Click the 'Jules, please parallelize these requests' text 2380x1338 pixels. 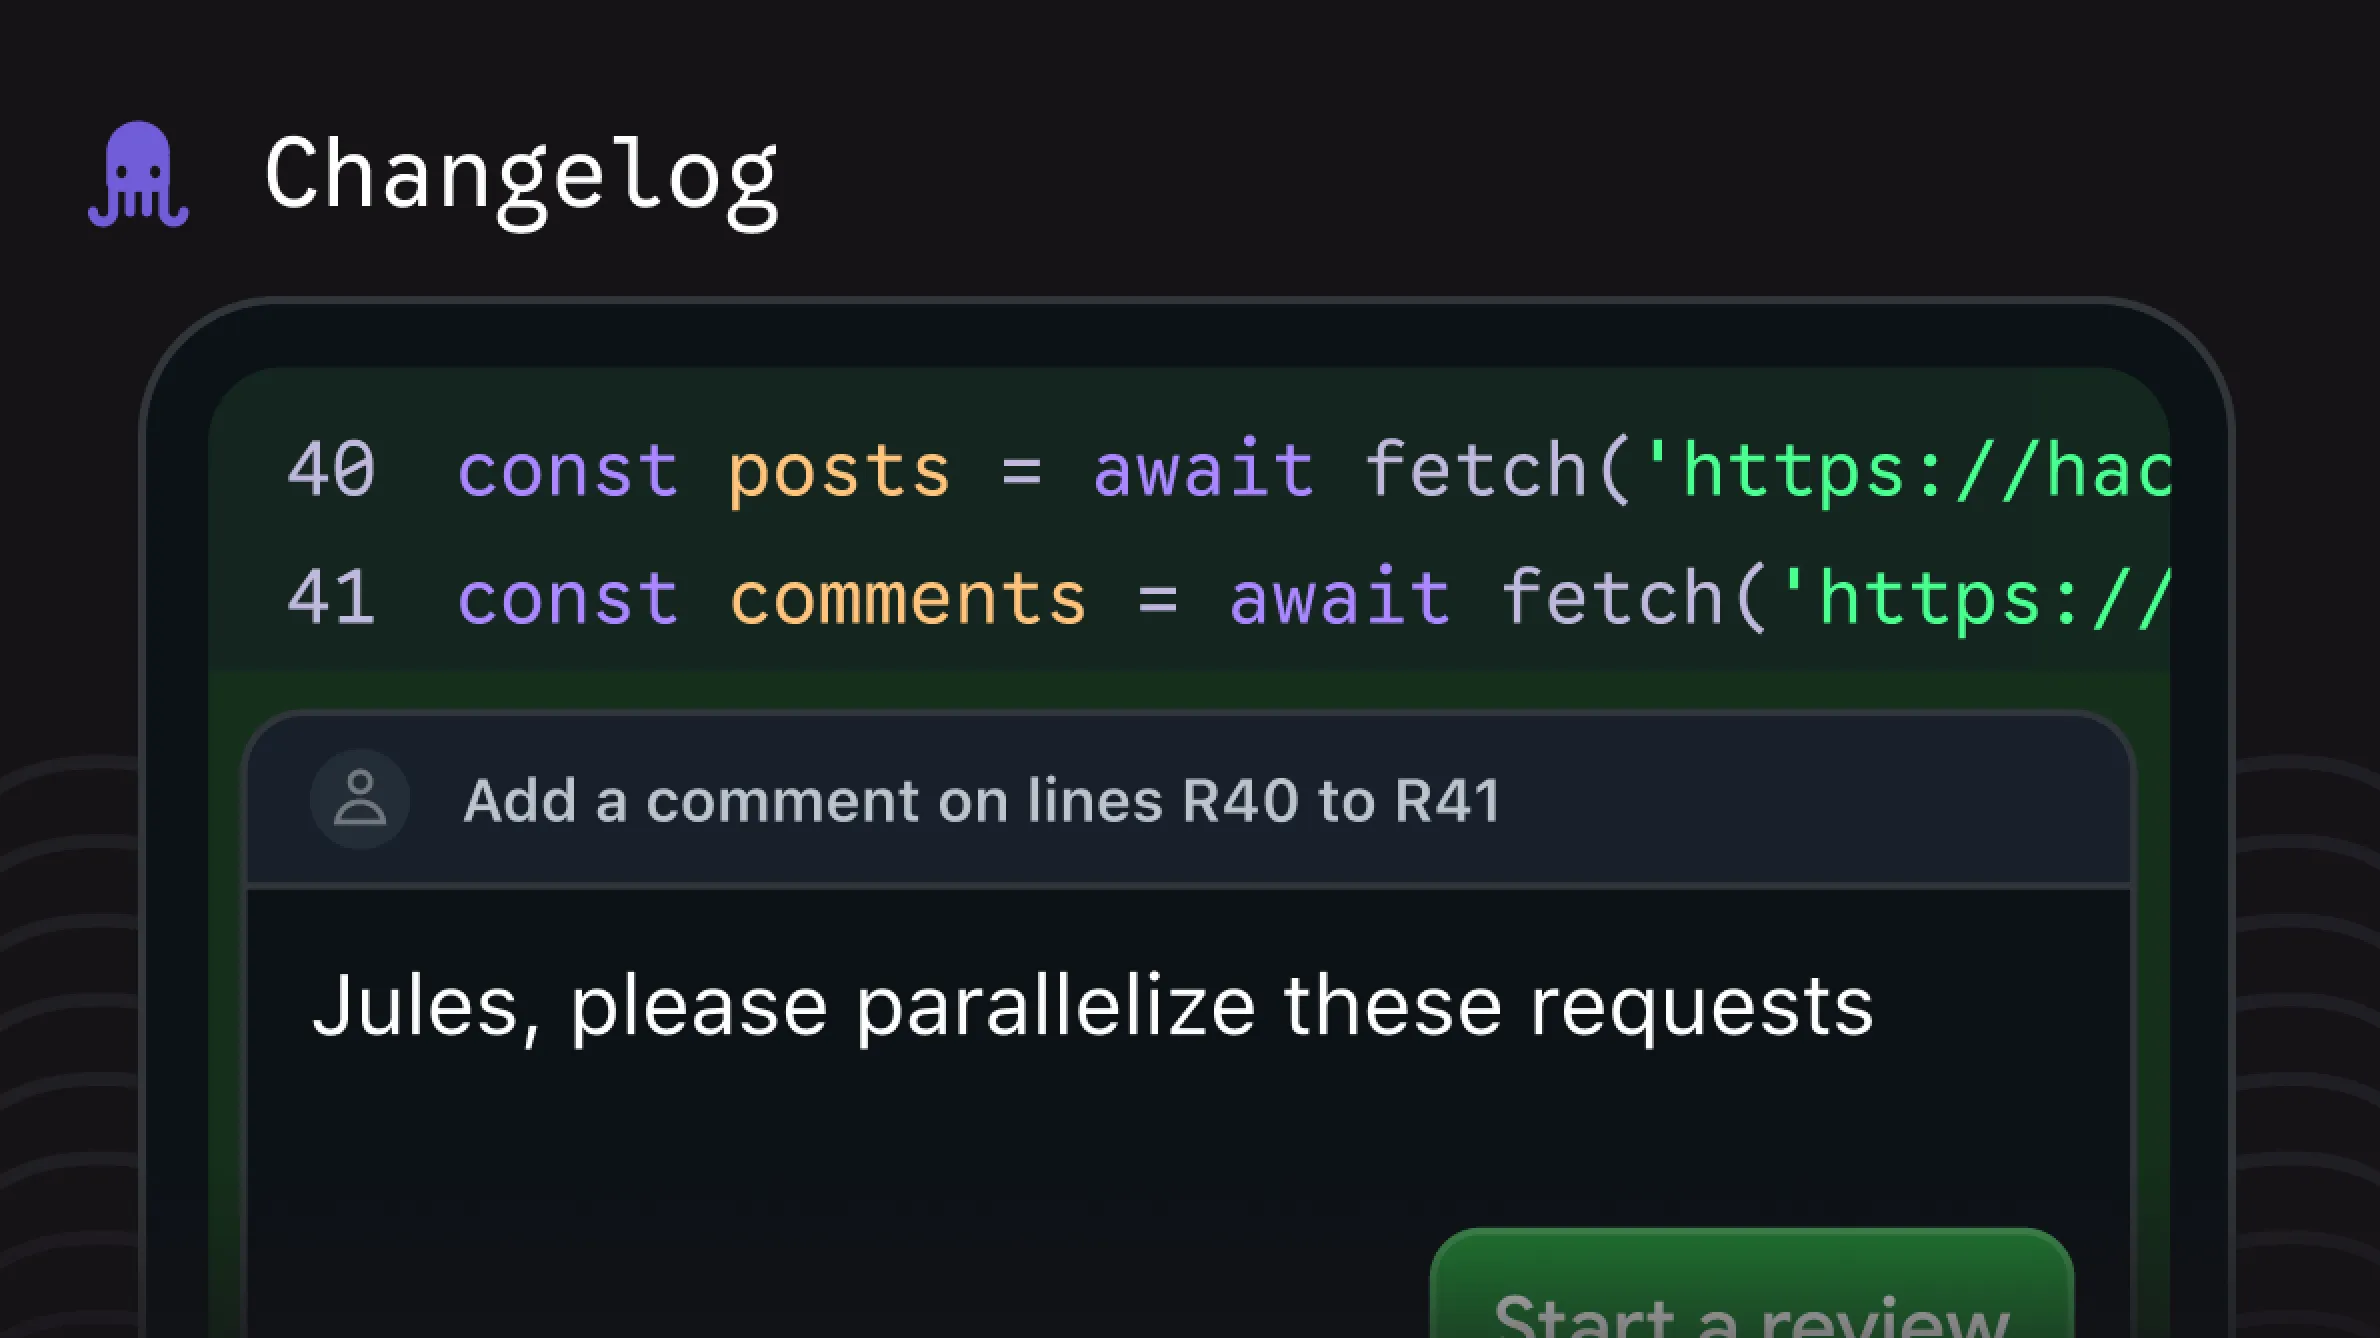pyautogui.click(x=1092, y=1005)
